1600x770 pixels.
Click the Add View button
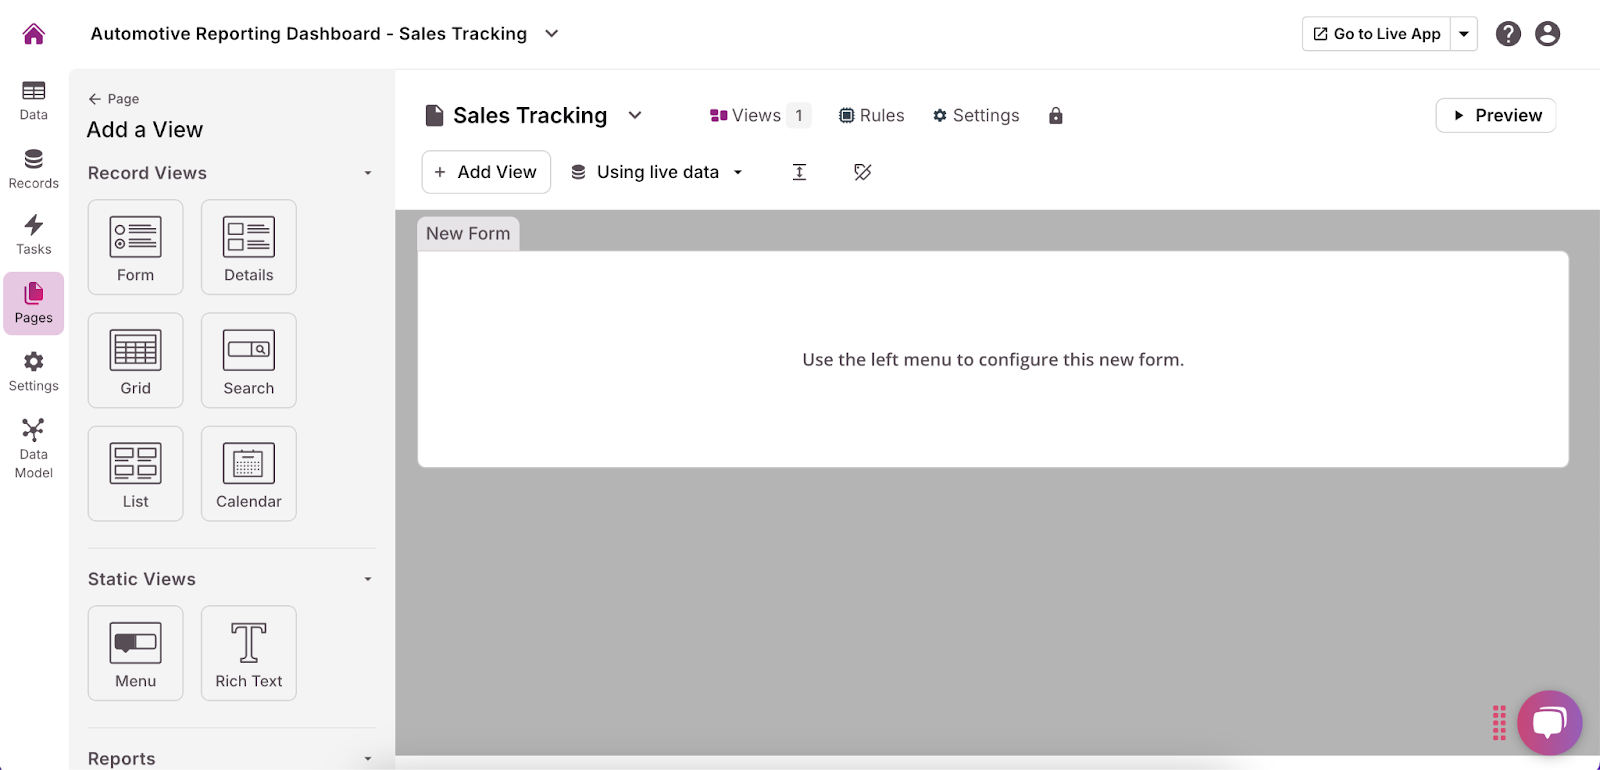click(486, 172)
